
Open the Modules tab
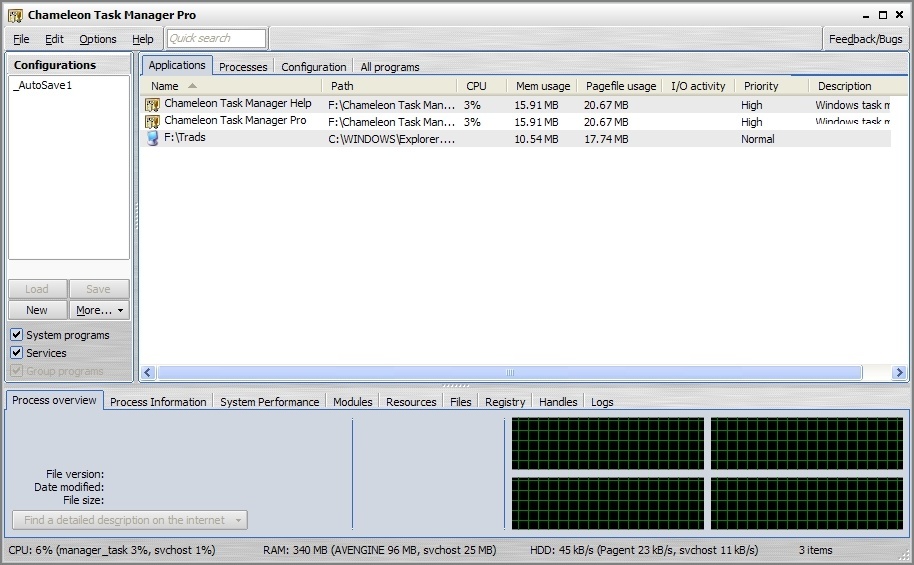(353, 402)
